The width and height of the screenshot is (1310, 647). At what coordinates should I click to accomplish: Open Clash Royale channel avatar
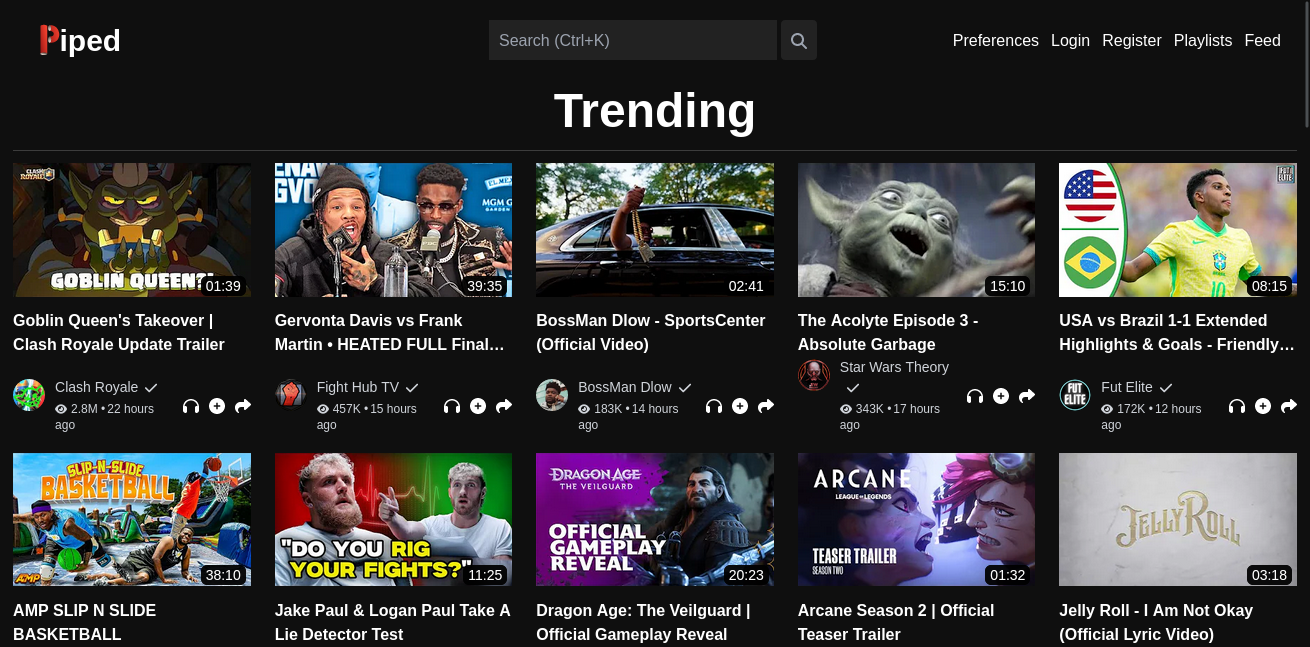click(29, 395)
